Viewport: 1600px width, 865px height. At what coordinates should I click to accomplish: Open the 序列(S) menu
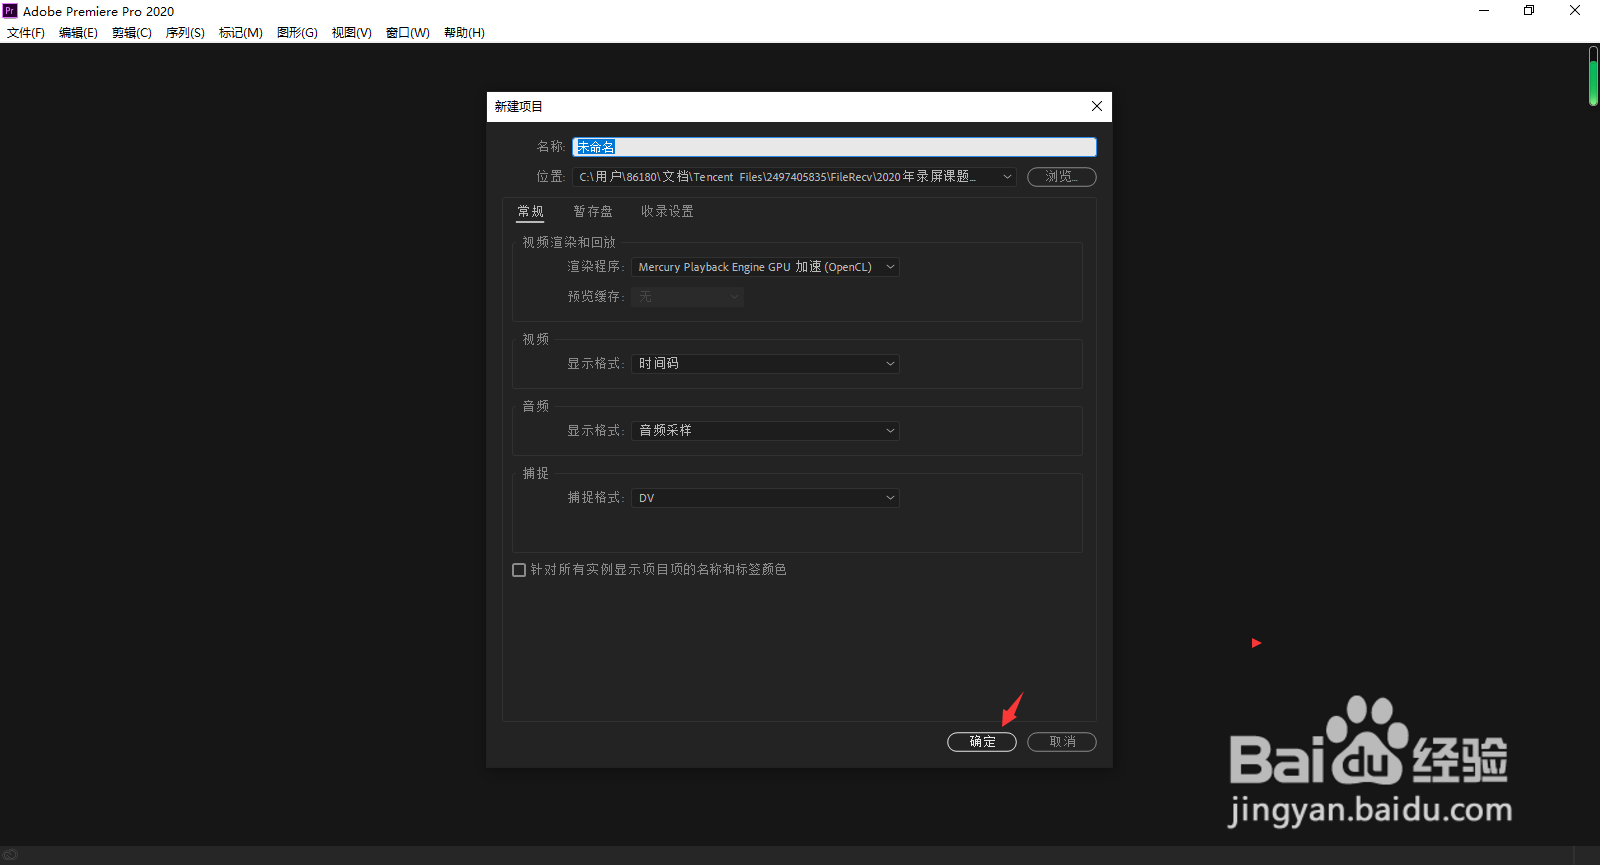pyautogui.click(x=185, y=33)
